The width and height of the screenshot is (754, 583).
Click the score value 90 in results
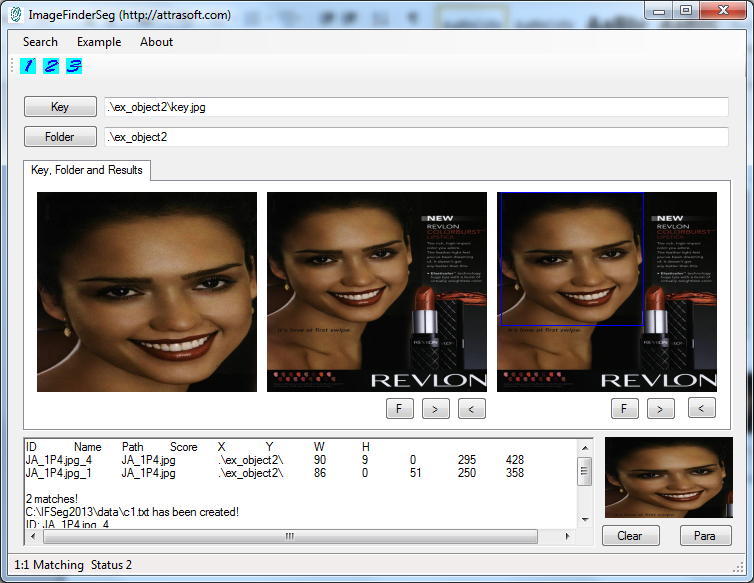(x=320, y=460)
